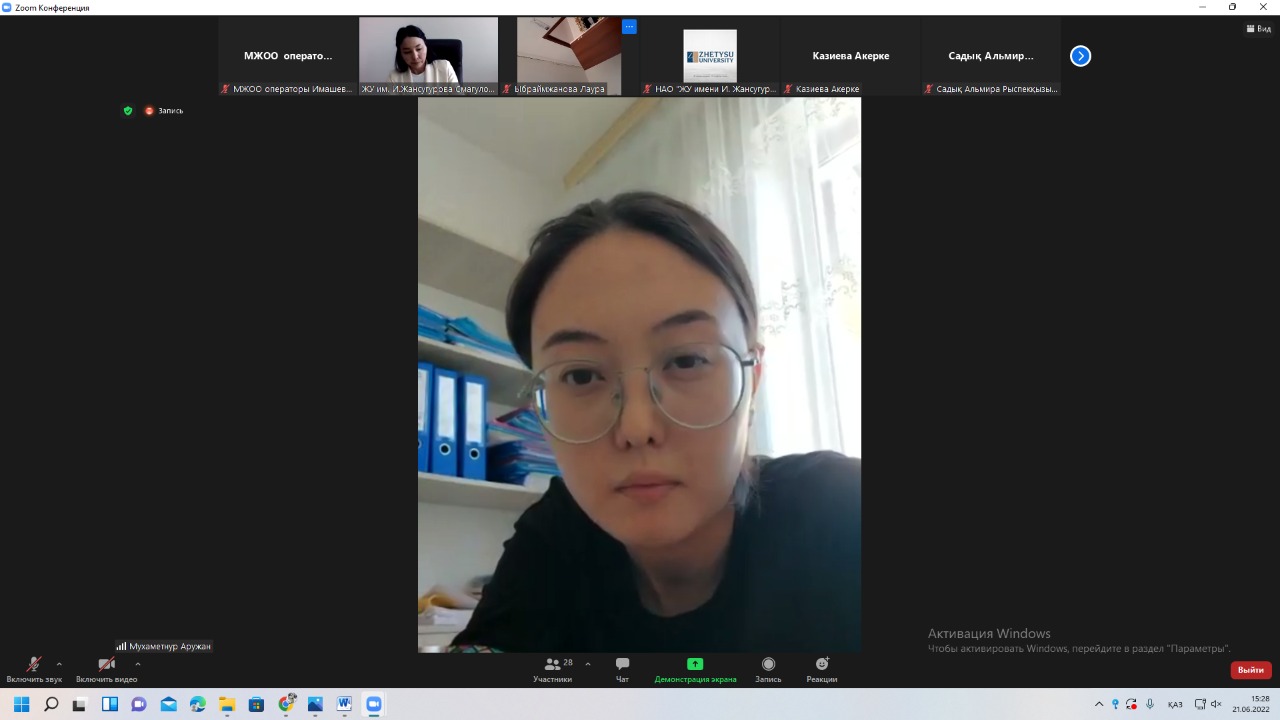Click the red Выйти leave button
The image size is (1280, 720).
[x=1250, y=670]
